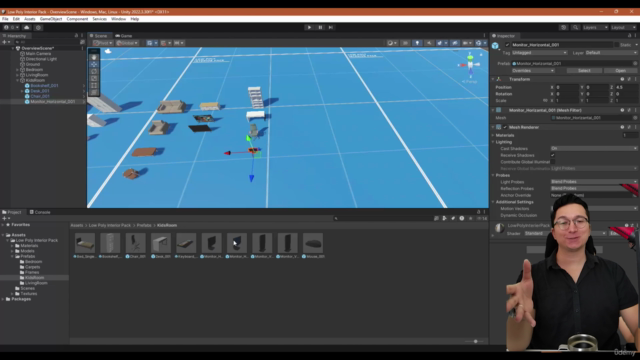Open the LivingRoom folder in Project tree

tap(36, 283)
